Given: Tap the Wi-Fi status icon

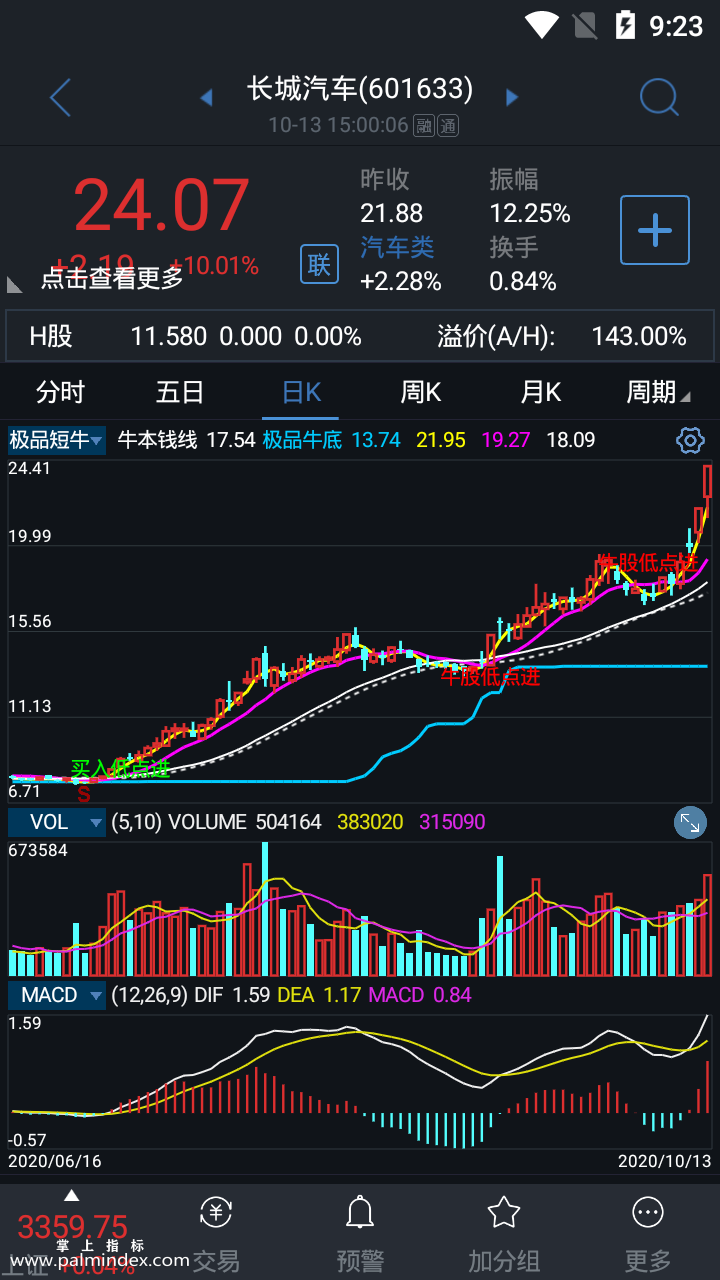Looking at the screenshot, I should [541, 25].
